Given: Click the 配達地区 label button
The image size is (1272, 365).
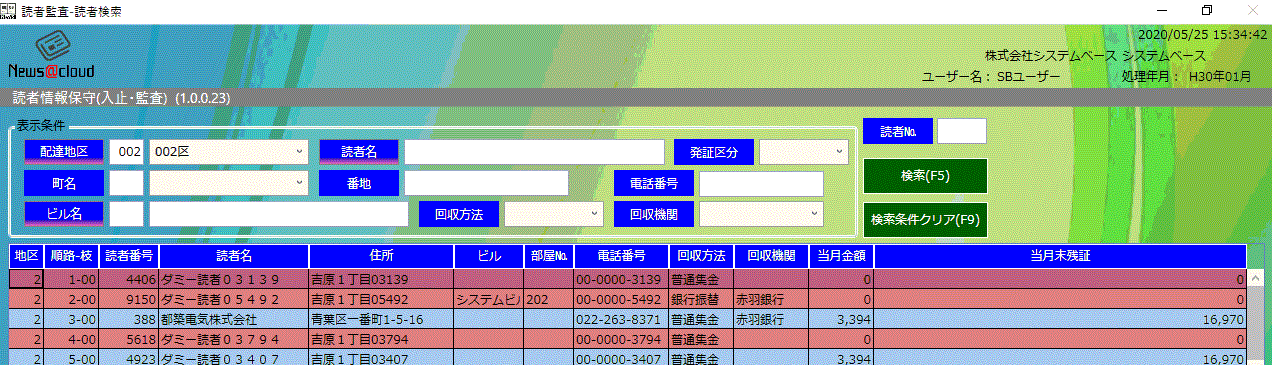Looking at the screenshot, I should [64, 152].
